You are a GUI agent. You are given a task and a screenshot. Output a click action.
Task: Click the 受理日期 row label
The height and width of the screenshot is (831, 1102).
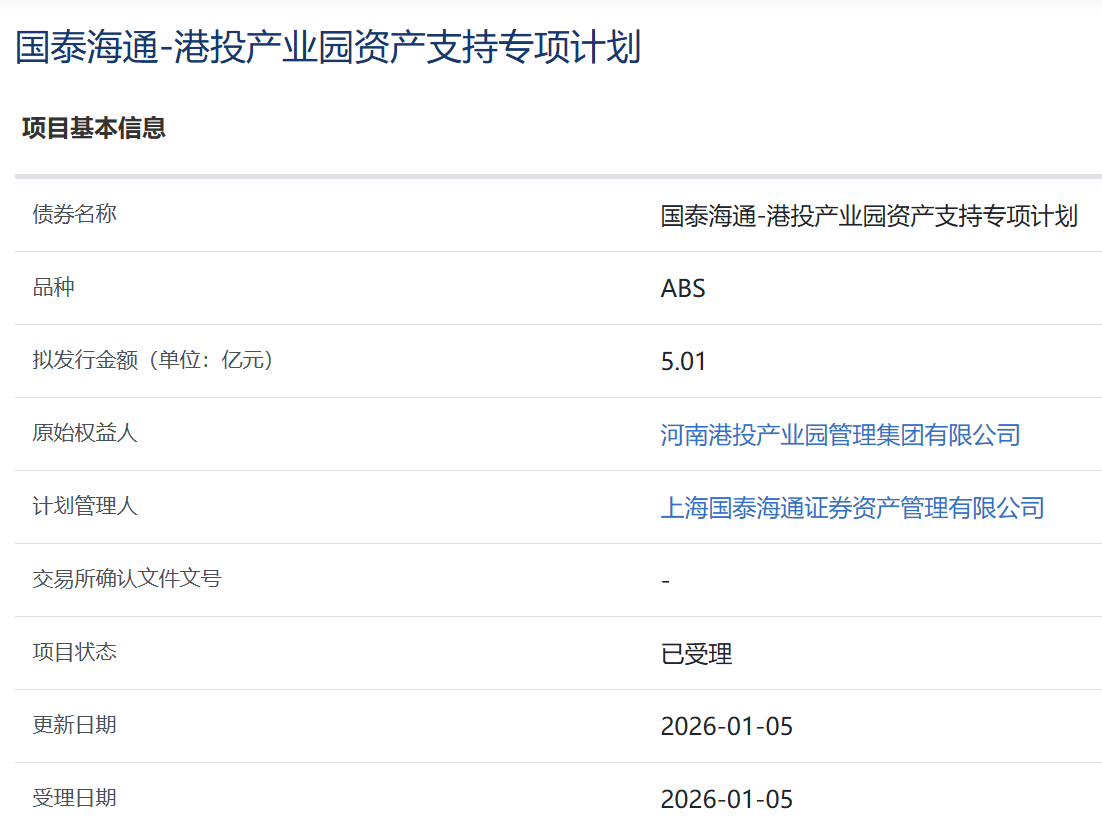tap(75, 798)
